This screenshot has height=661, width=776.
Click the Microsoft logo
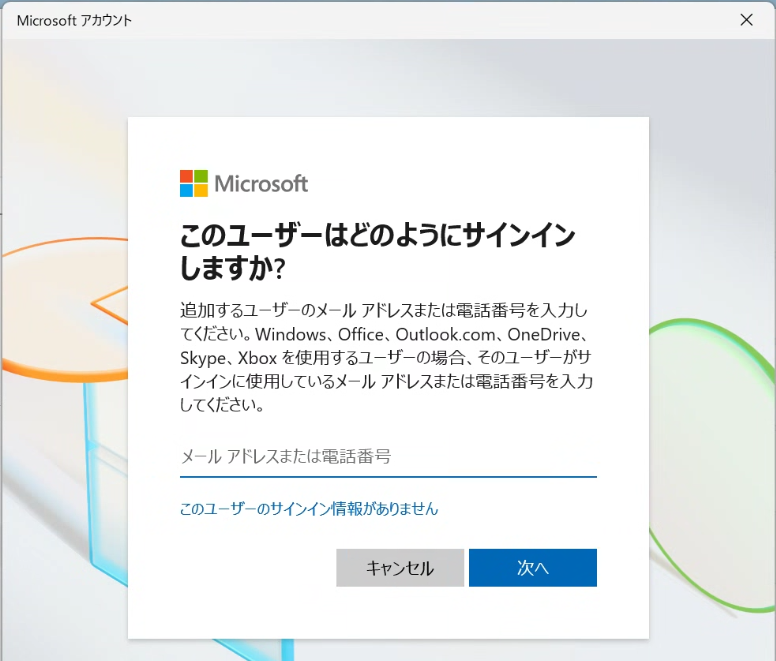point(244,184)
